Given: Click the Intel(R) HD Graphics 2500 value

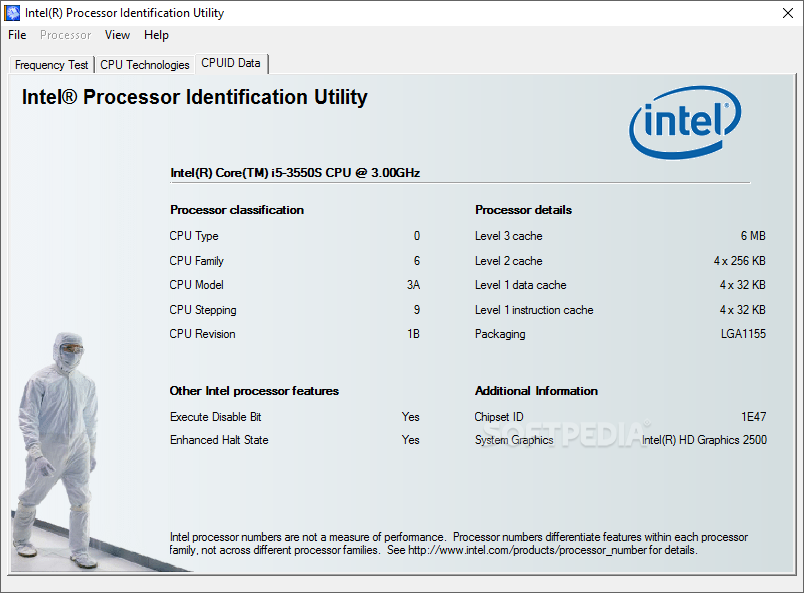Looking at the screenshot, I should click(704, 440).
